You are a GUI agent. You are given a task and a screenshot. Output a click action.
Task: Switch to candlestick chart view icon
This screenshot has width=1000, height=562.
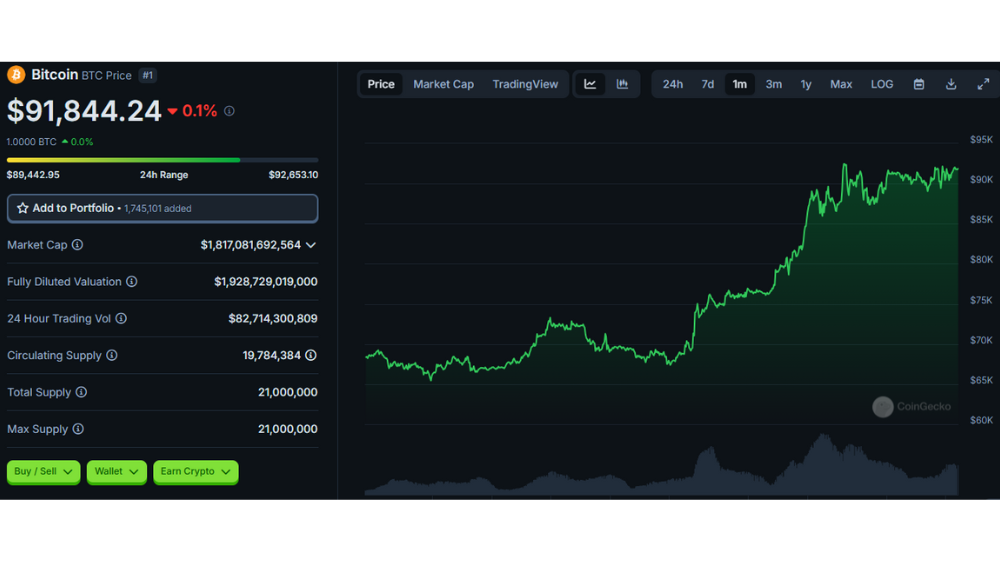pos(622,84)
